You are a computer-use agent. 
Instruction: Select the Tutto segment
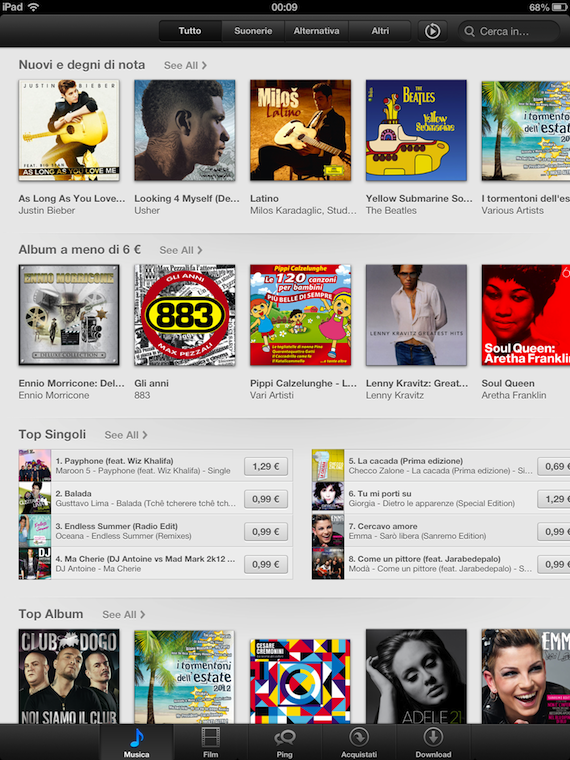tap(190, 31)
